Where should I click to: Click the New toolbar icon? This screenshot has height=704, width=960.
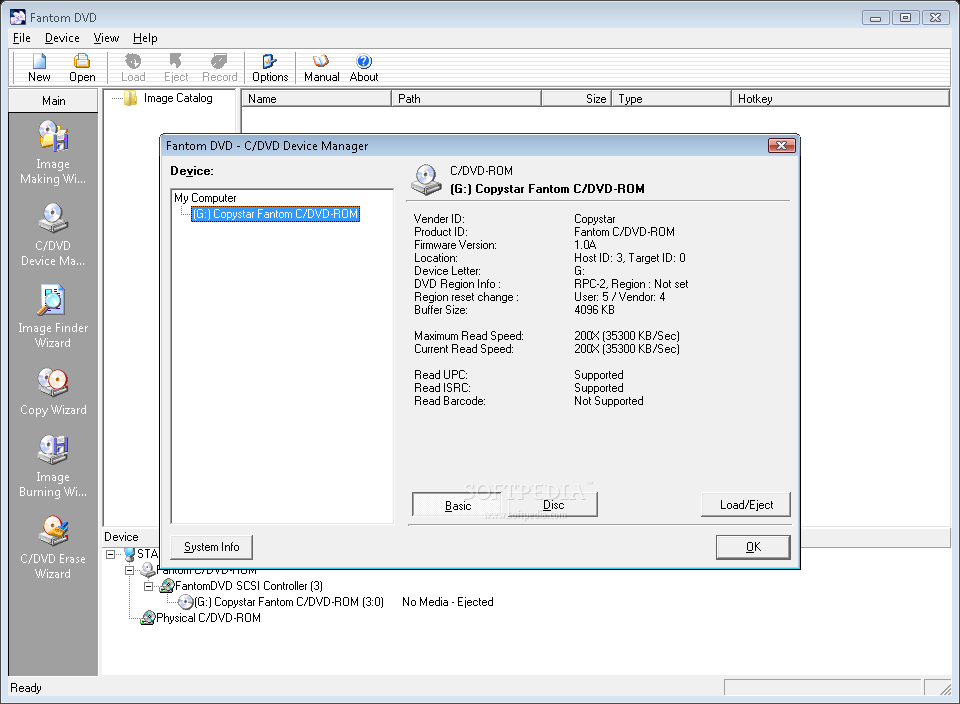click(39, 61)
